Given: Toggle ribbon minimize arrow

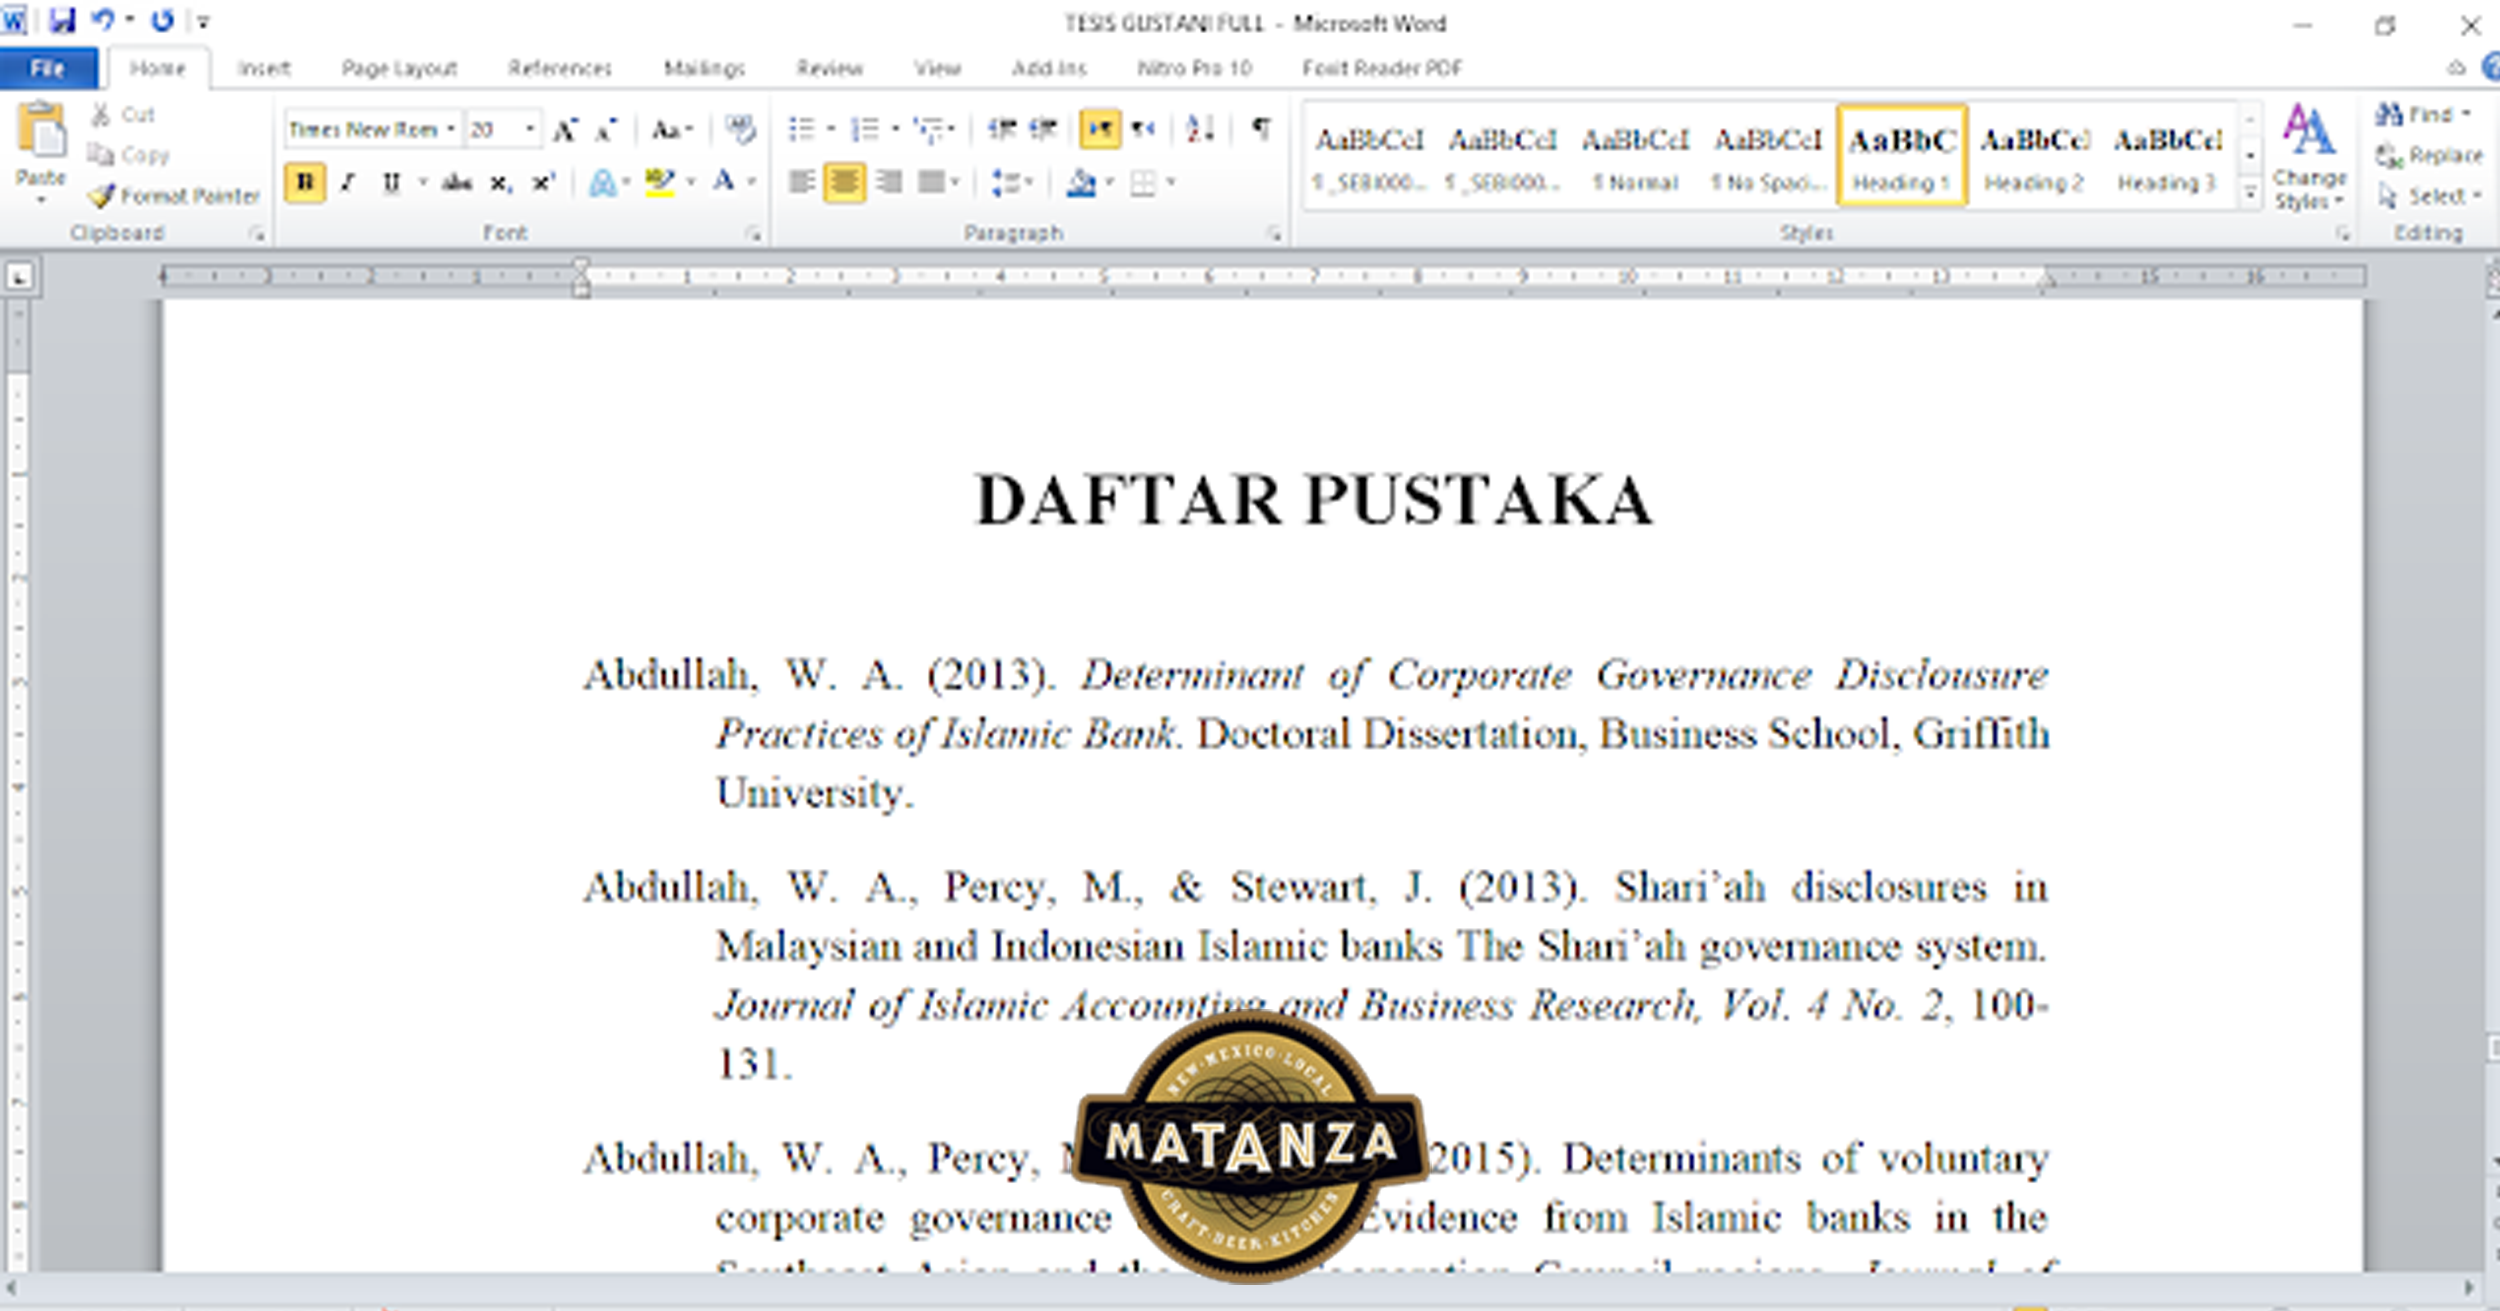Looking at the screenshot, I should [2456, 68].
